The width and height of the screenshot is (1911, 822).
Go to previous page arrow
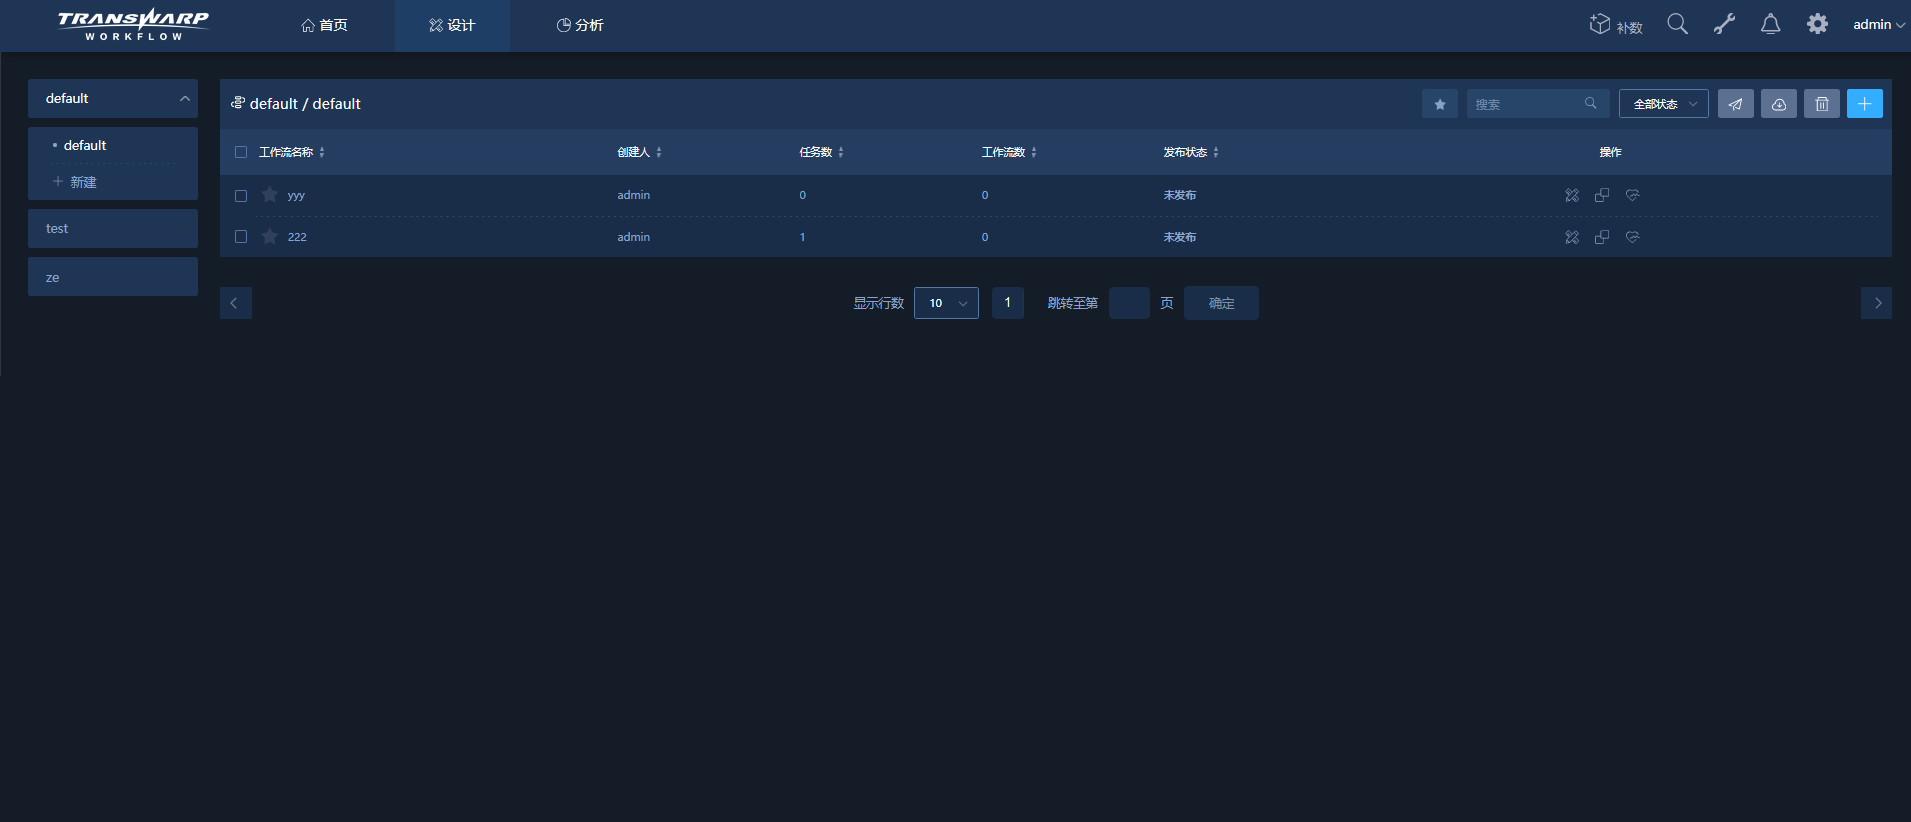click(235, 303)
